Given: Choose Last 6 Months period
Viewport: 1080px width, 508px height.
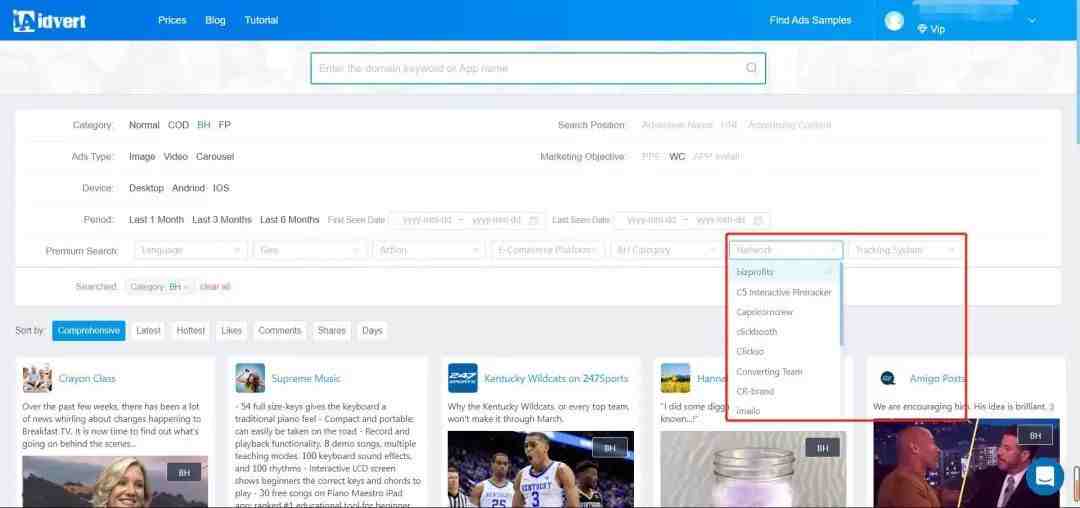Looking at the screenshot, I should click(289, 220).
